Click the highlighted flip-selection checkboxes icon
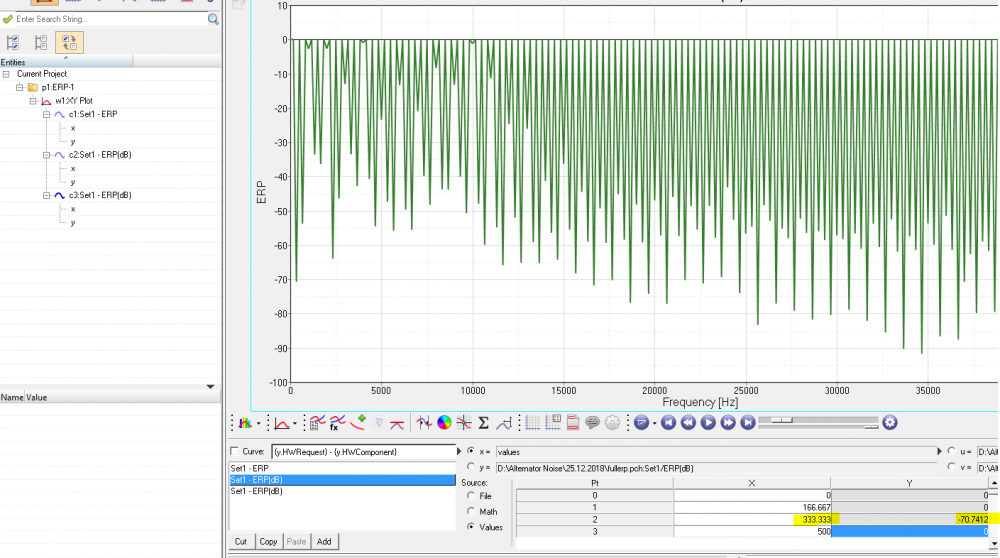Screen dimensions: 1000x558 click(70, 43)
